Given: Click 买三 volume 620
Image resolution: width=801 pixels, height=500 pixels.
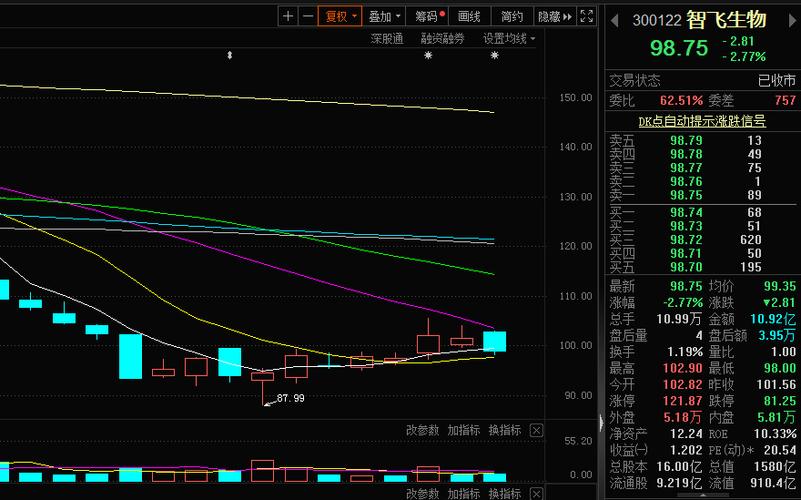Looking at the screenshot, I should tap(750, 240).
